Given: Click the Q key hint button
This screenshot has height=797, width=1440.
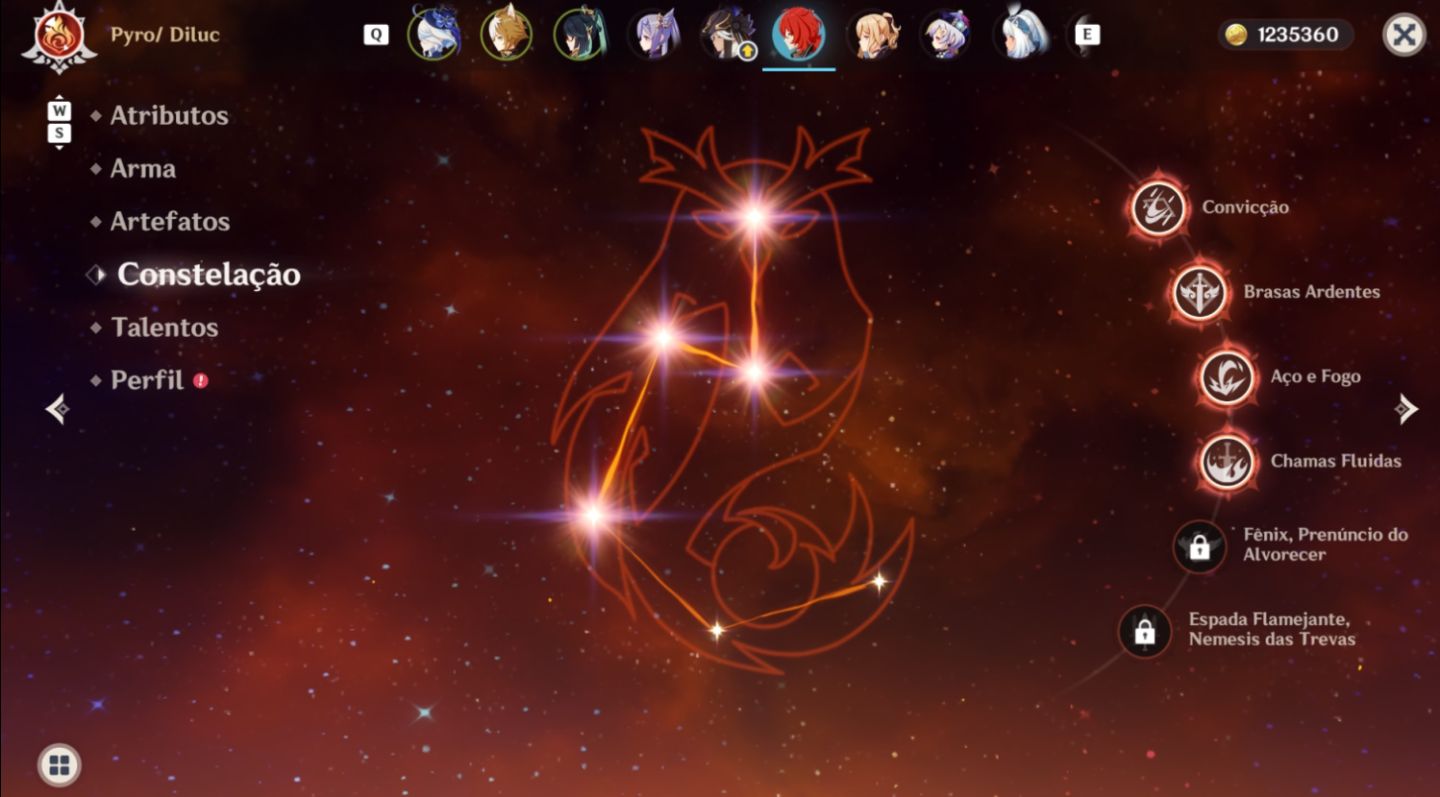Looking at the screenshot, I should 376,34.
